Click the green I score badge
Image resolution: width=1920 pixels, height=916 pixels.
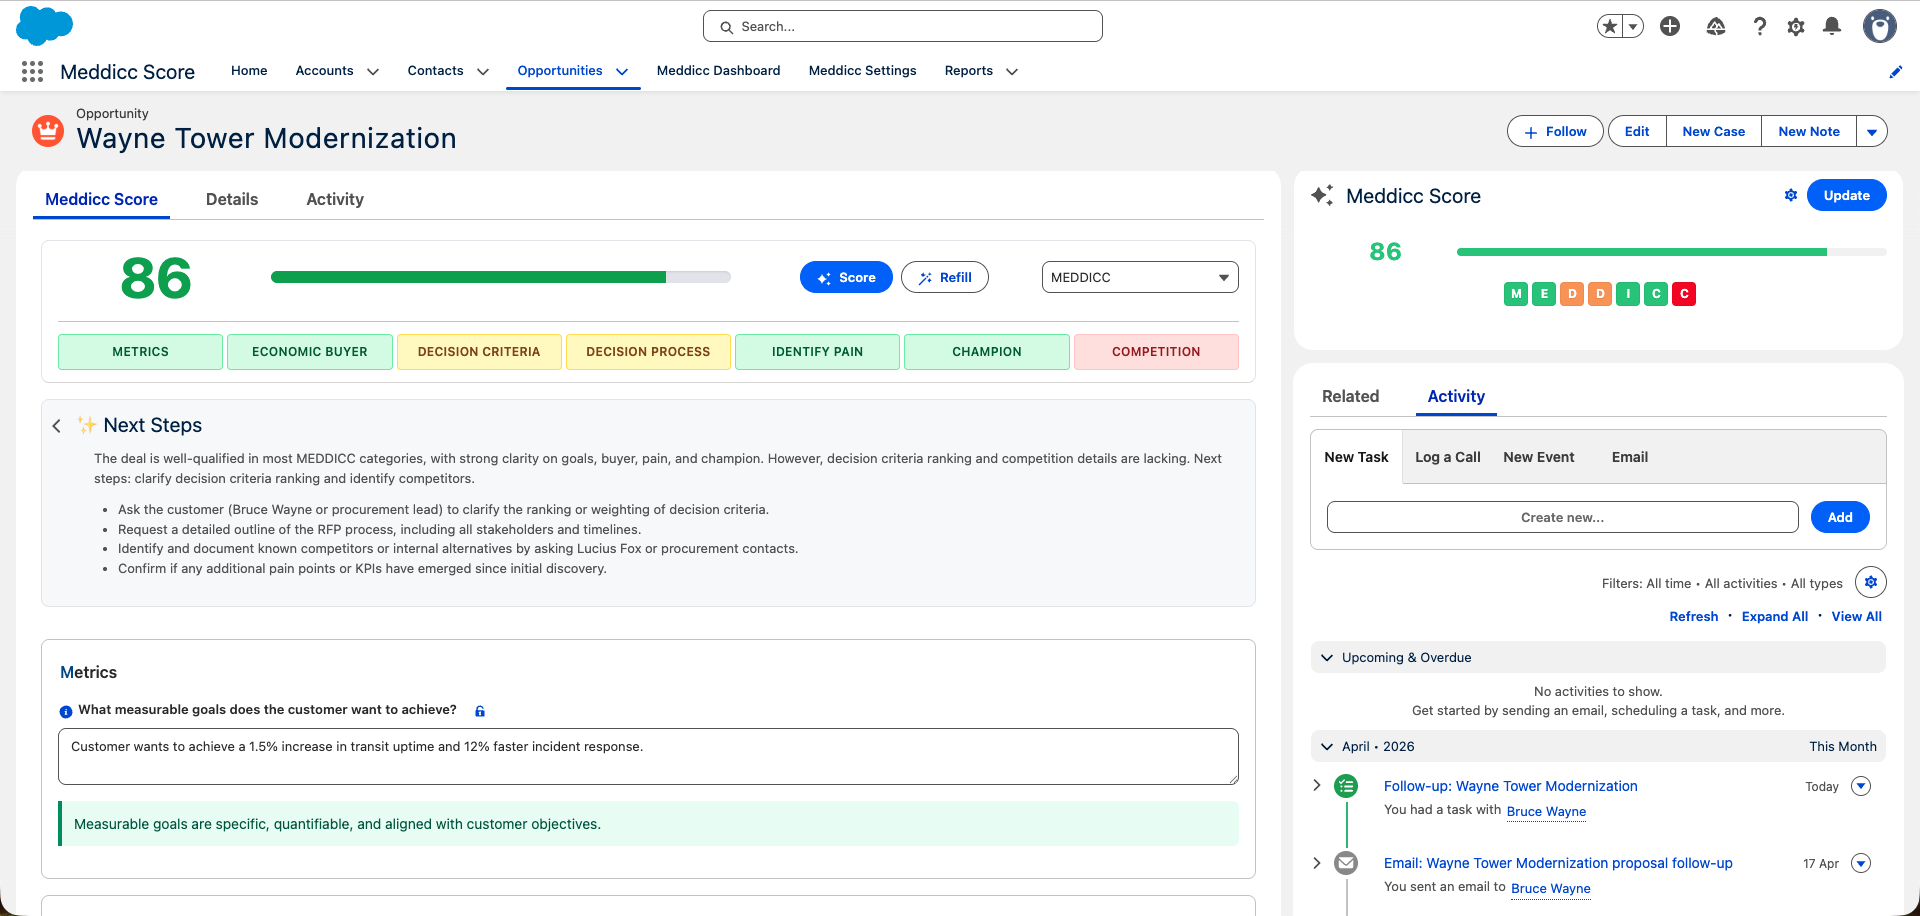(x=1628, y=294)
